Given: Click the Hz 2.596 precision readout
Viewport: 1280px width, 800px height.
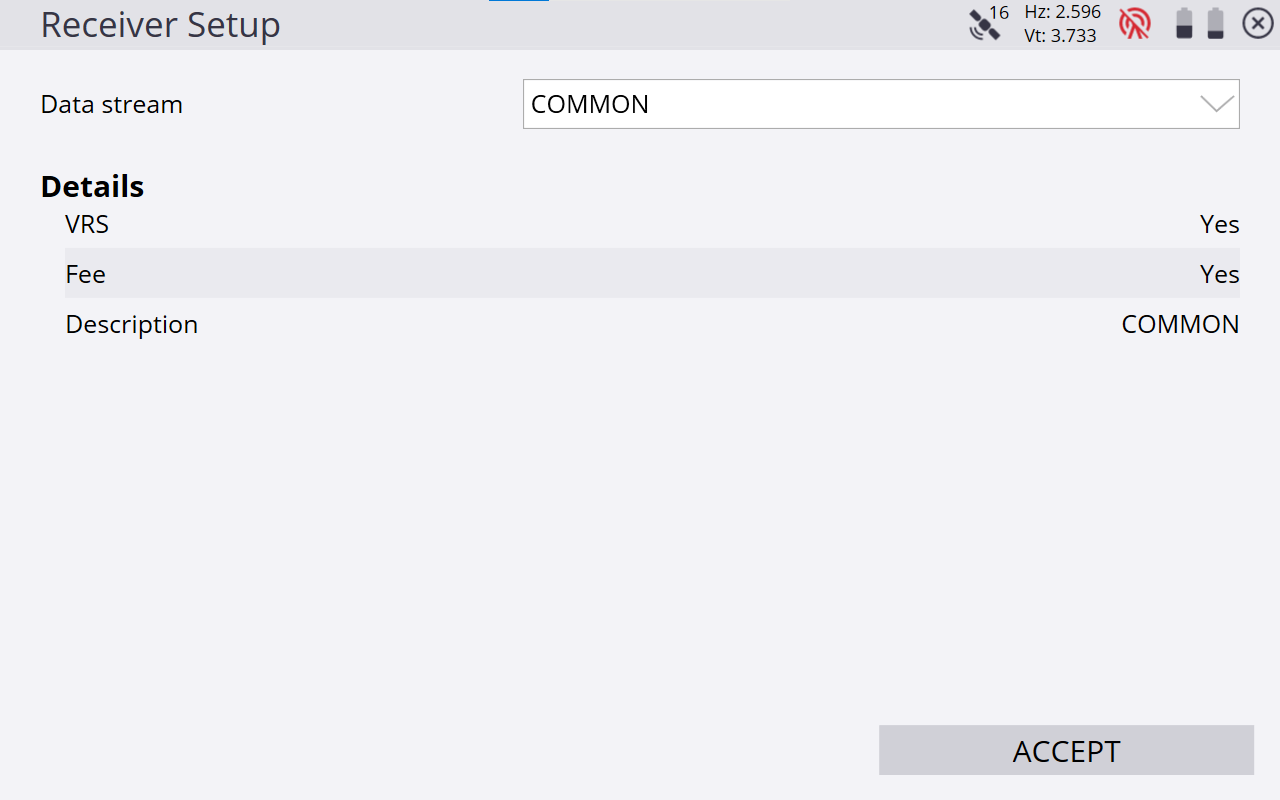Looking at the screenshot, I should click(1062, 12).
